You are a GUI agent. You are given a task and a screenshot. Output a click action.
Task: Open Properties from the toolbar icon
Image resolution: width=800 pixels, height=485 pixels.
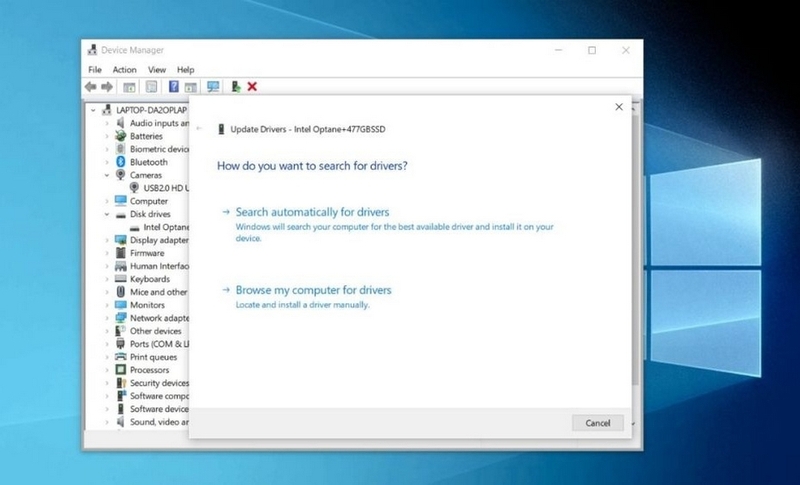pyautogui.click(x=151, y=87)
